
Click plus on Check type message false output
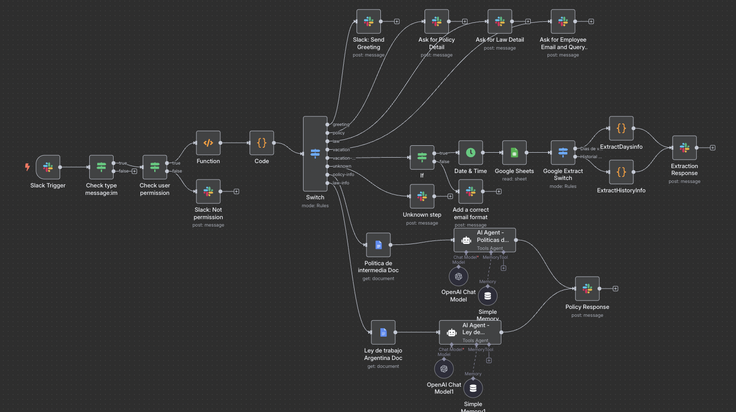pos(134,171)
